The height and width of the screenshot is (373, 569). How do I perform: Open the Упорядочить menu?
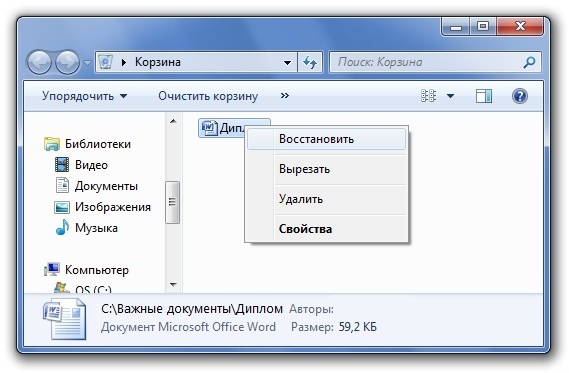click(85, 96)
